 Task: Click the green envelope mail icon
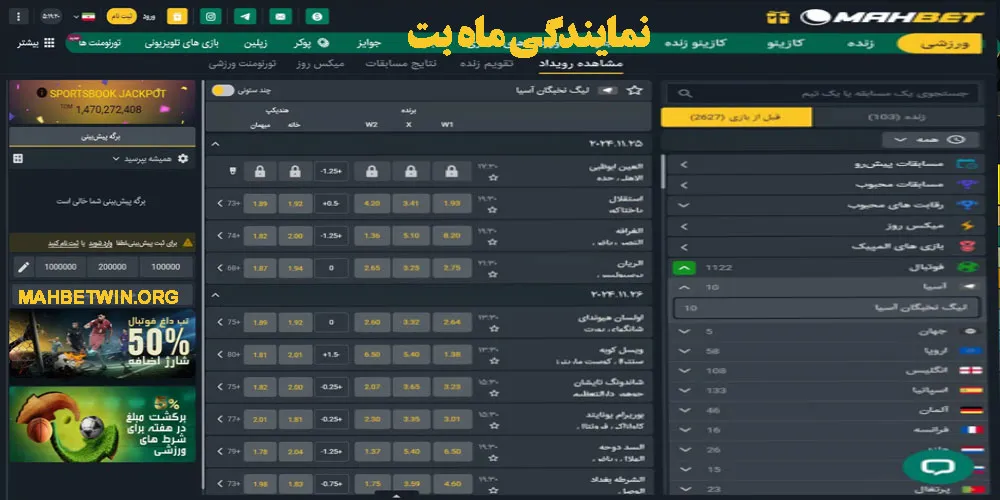pyautogui.click(x=281, y=16)
